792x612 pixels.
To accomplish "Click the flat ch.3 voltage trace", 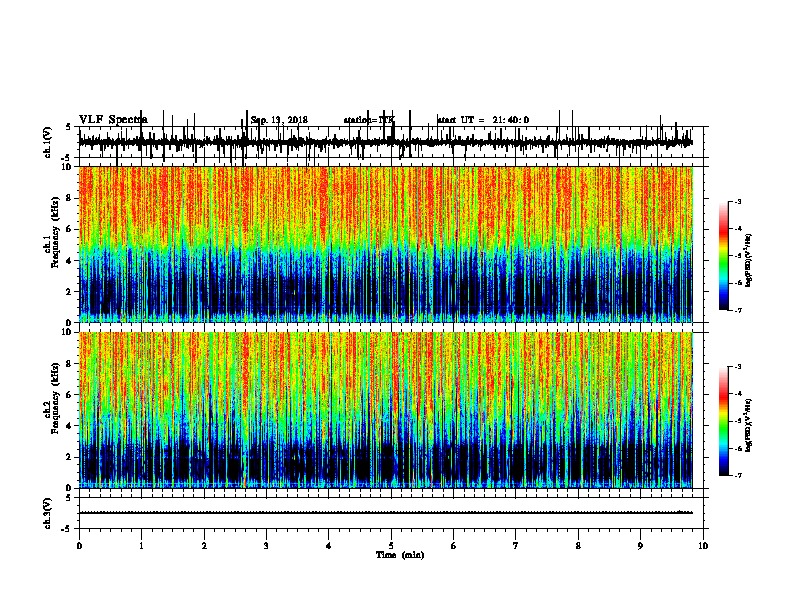I will [x=385, y=513].
